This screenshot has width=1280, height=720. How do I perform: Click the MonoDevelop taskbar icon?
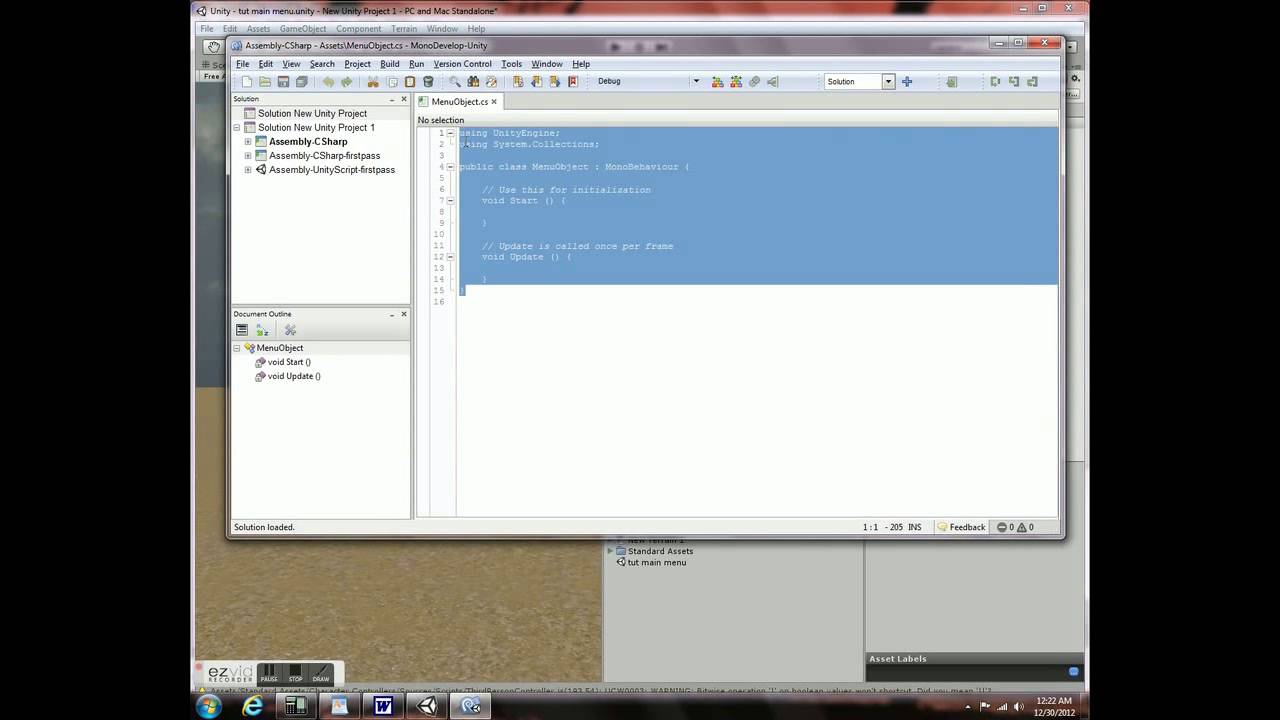pos(471,706)
